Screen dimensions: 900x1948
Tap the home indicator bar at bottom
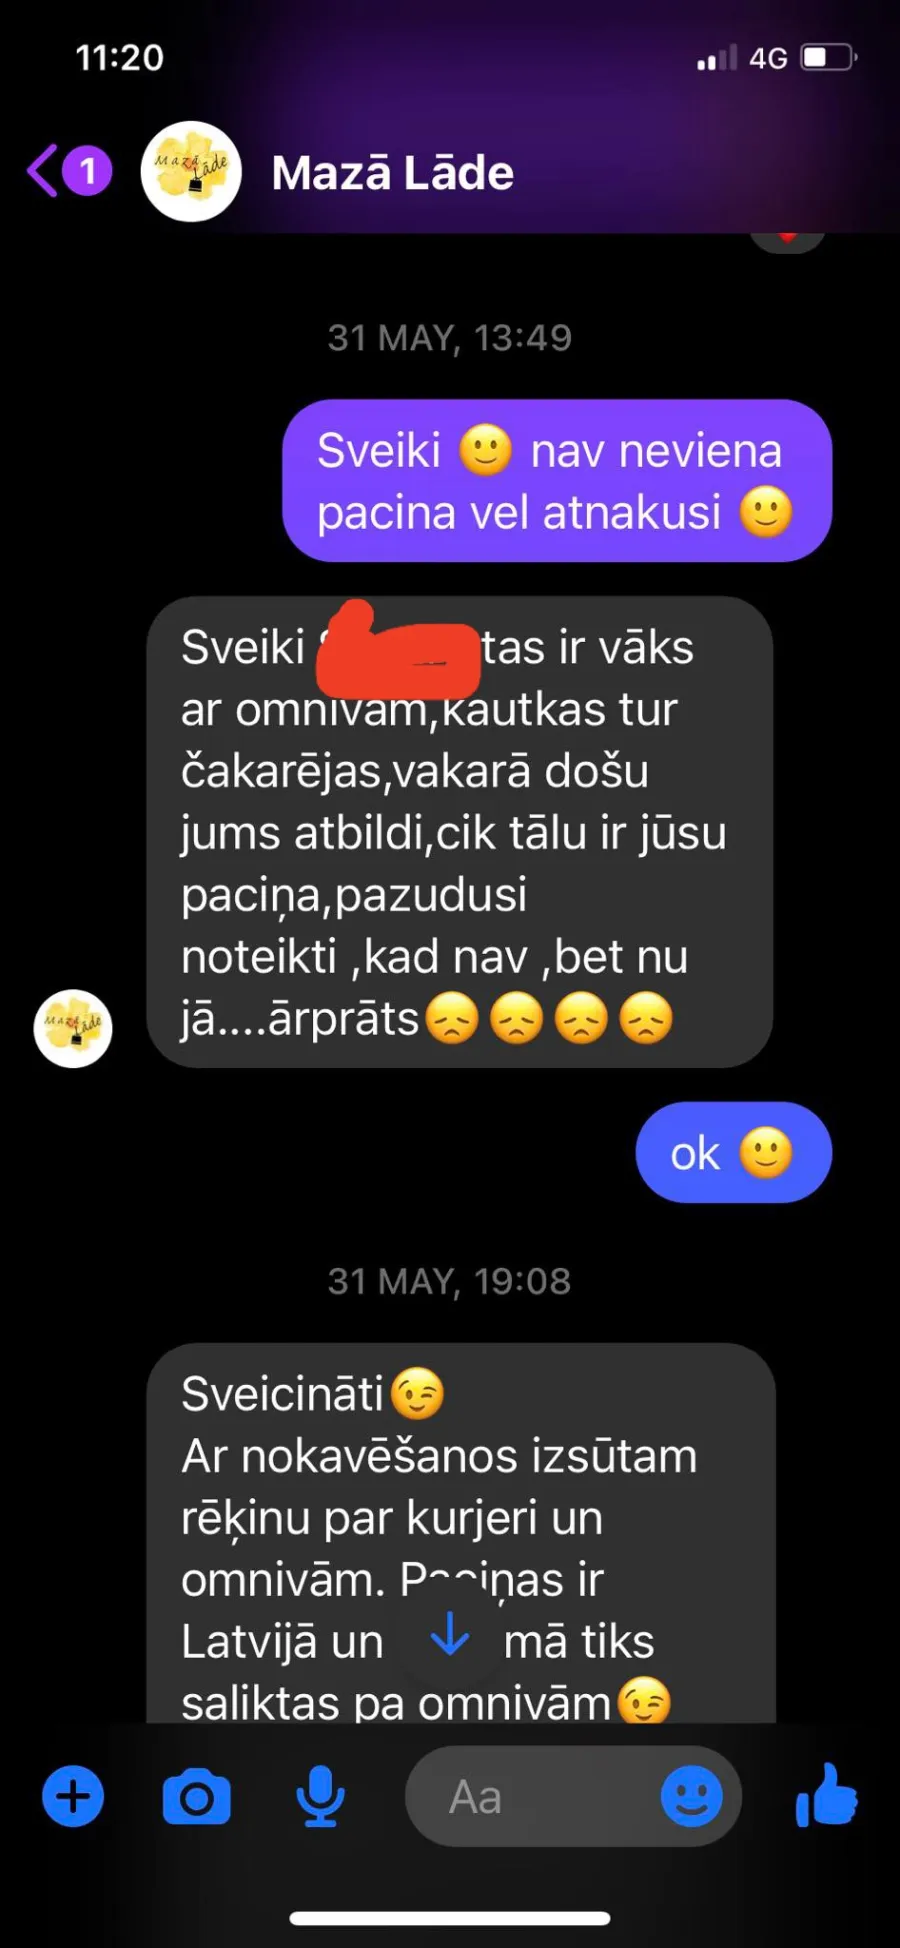(450, 1918)
